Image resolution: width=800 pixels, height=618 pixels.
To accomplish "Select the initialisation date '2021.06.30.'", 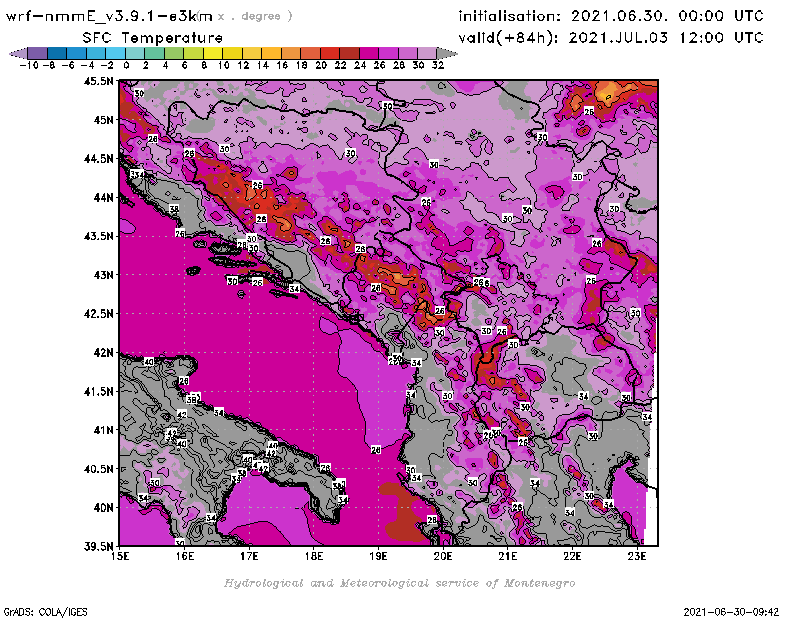I will (618, 16).
